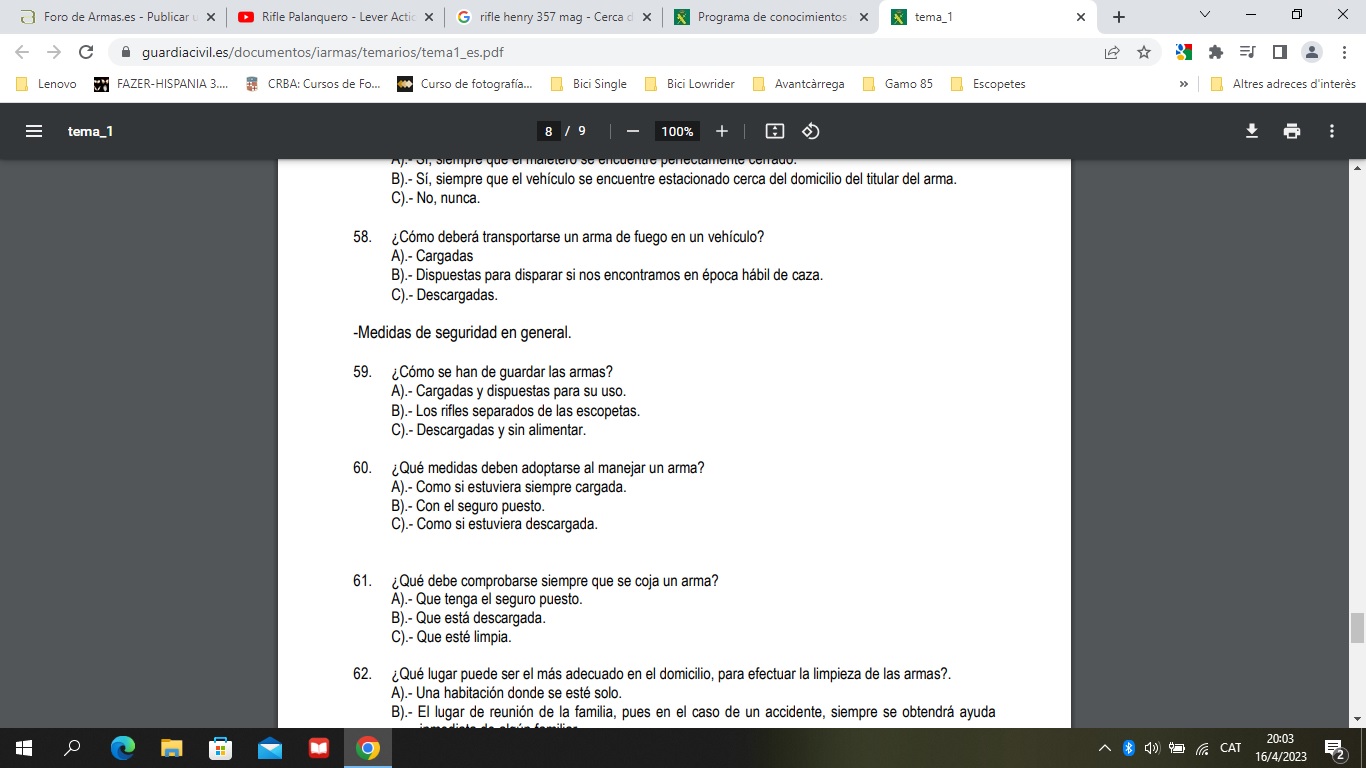Open Microsoft Edge from the taskbar
Viewport: 1366px width, 768px height.
(123, 748)
